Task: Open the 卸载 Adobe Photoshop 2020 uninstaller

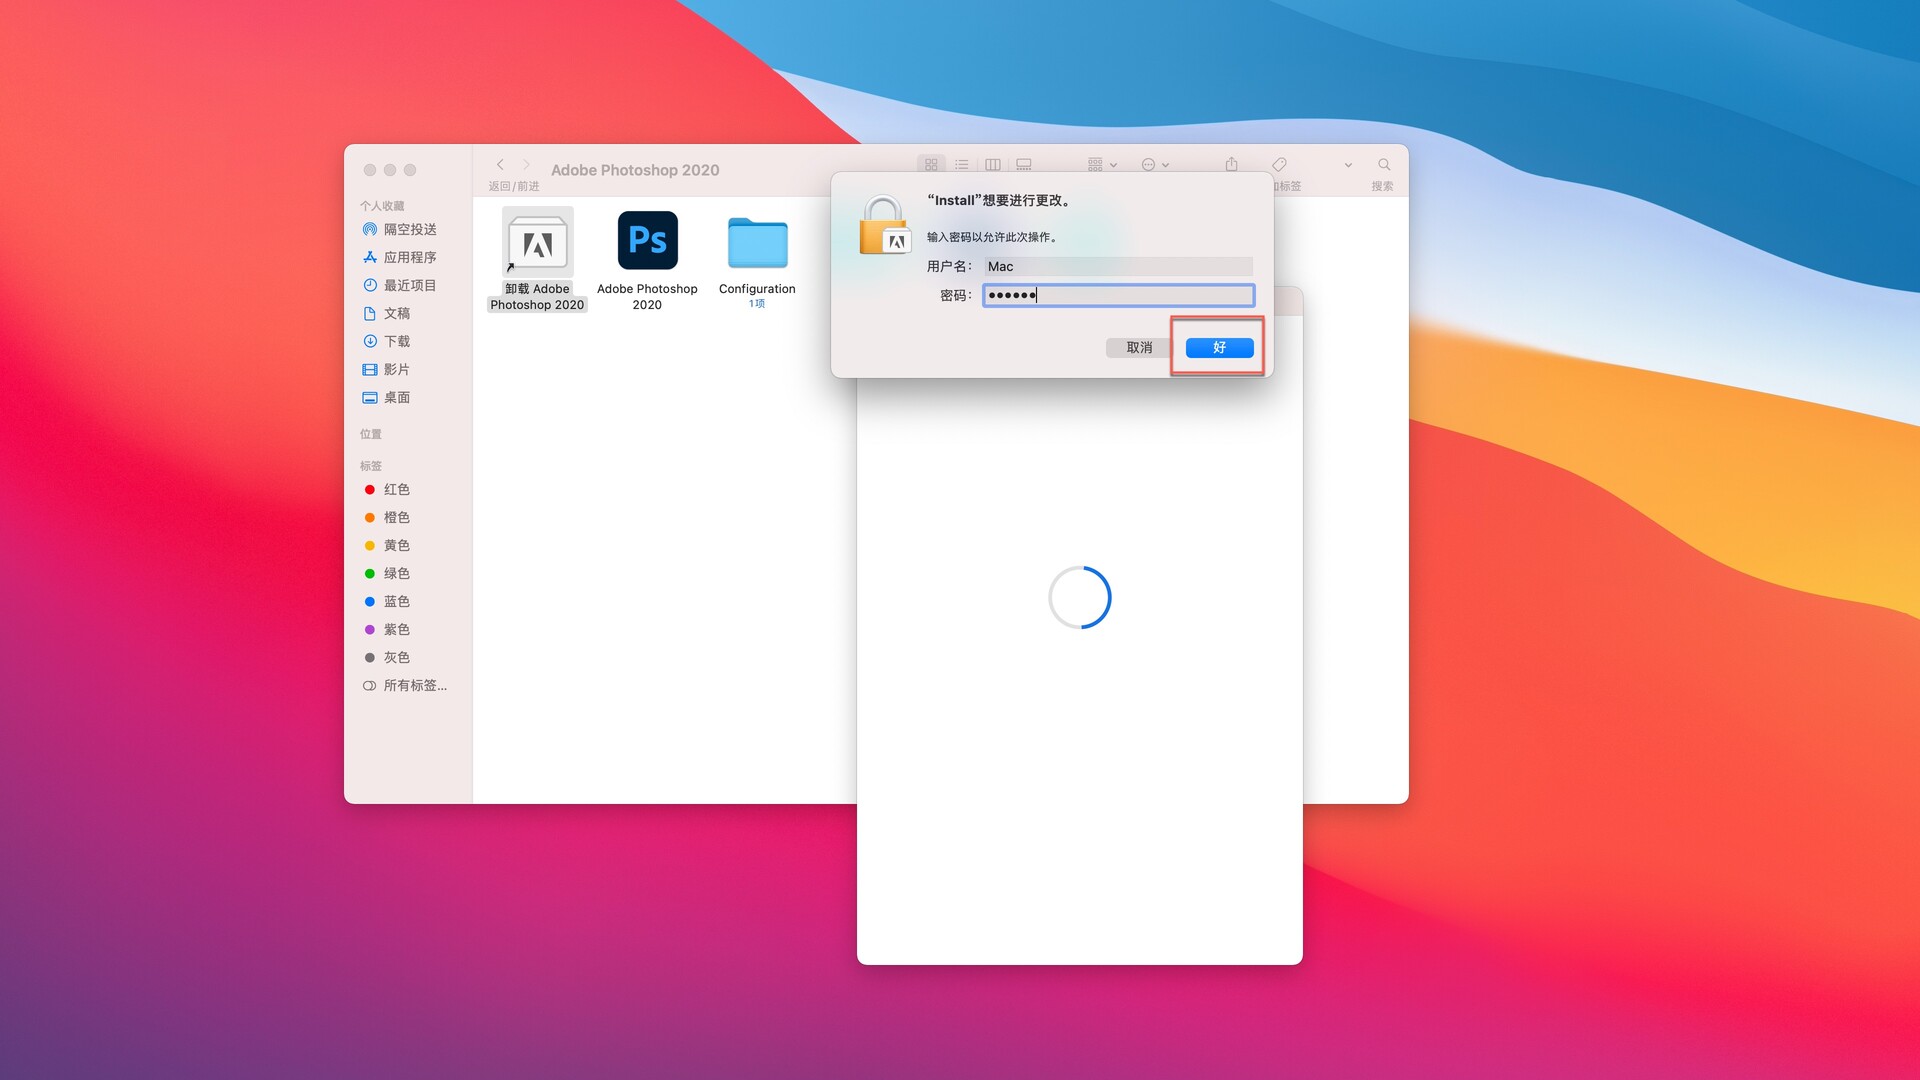Action: 537,240
